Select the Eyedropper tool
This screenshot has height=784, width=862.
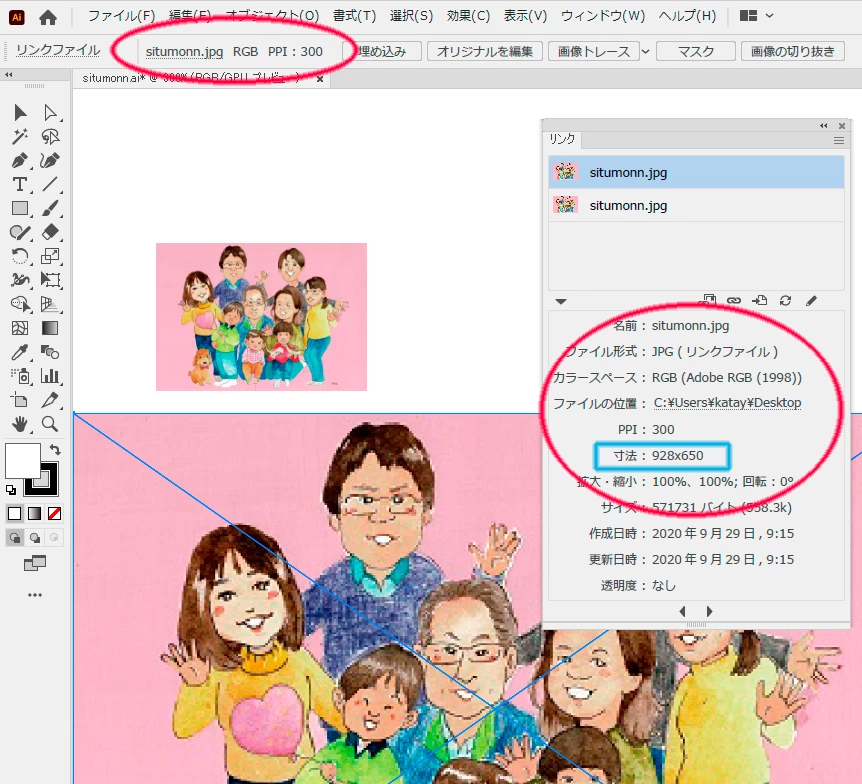tap(20, 352)
